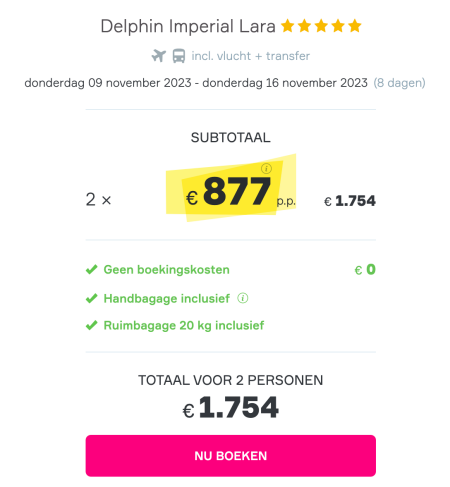
Task: Open info icon beside Handbagage inclusief
Action: (x=243, y=298)
